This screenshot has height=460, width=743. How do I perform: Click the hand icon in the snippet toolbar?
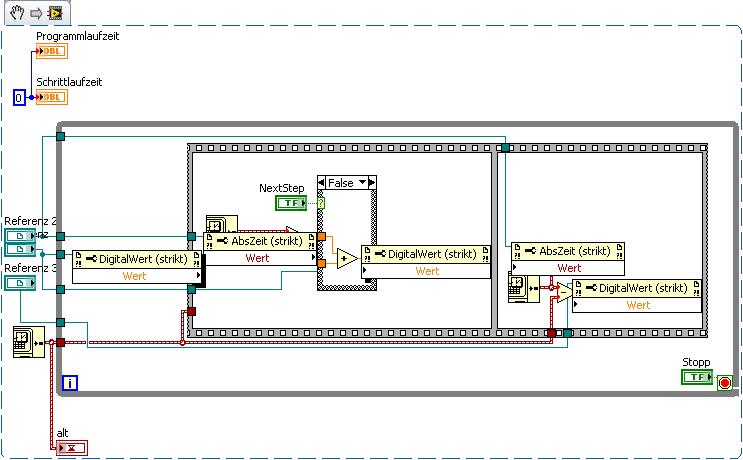[x=17, y=13]
